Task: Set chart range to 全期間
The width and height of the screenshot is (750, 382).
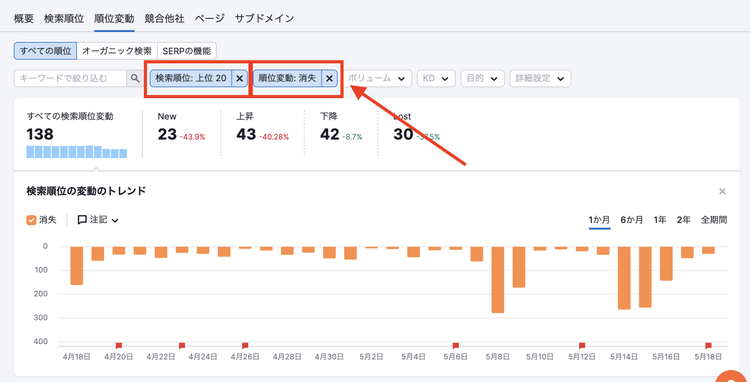Action: pyautogui.click(x=714, y=220)
